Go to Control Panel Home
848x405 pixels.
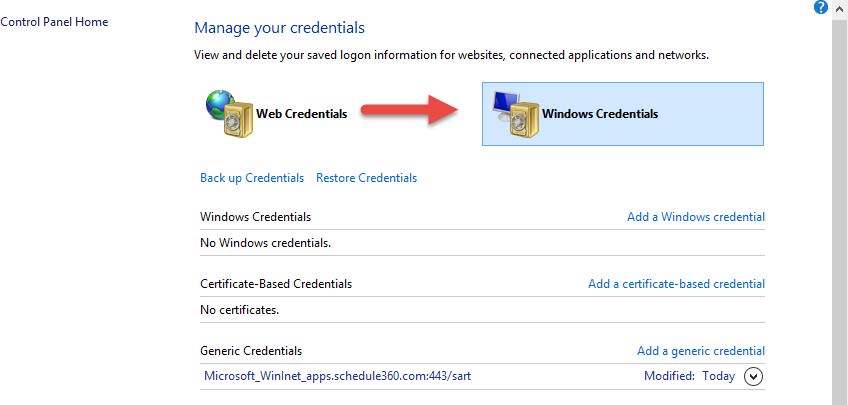(54, 22)
